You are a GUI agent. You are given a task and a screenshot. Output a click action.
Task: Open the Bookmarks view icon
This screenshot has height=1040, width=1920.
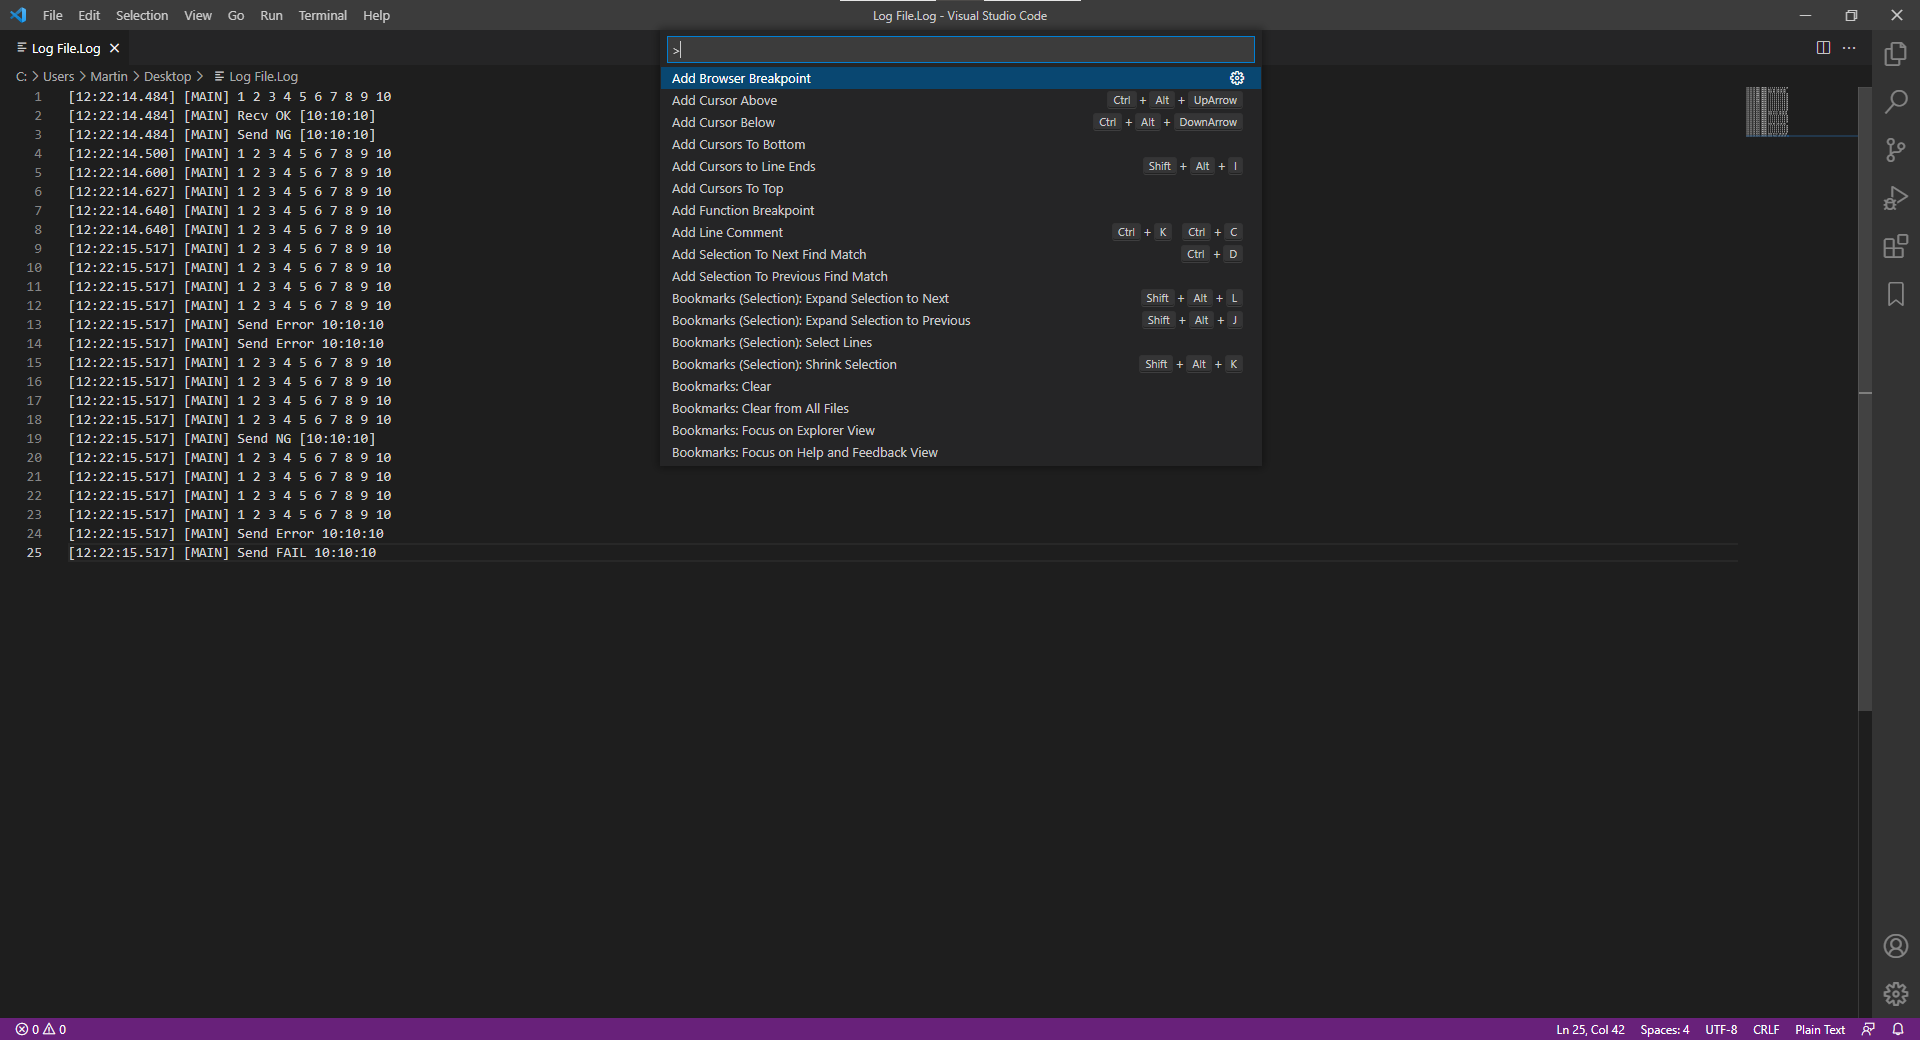pyautogui.click(x=1895, y=294)
